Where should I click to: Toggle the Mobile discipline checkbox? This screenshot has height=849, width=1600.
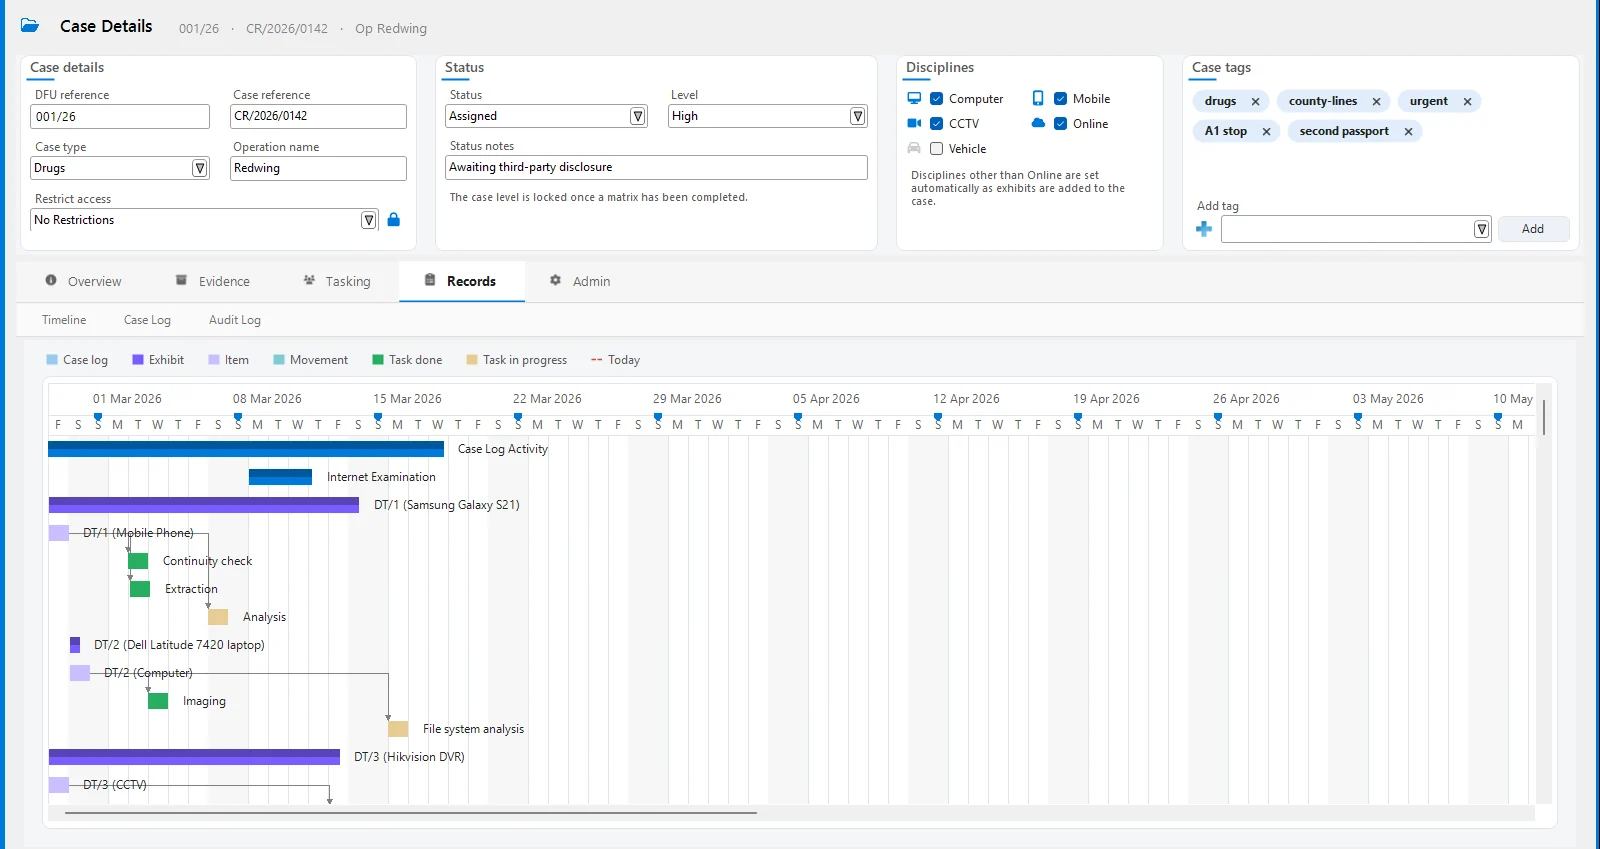tap(1061, 99)
